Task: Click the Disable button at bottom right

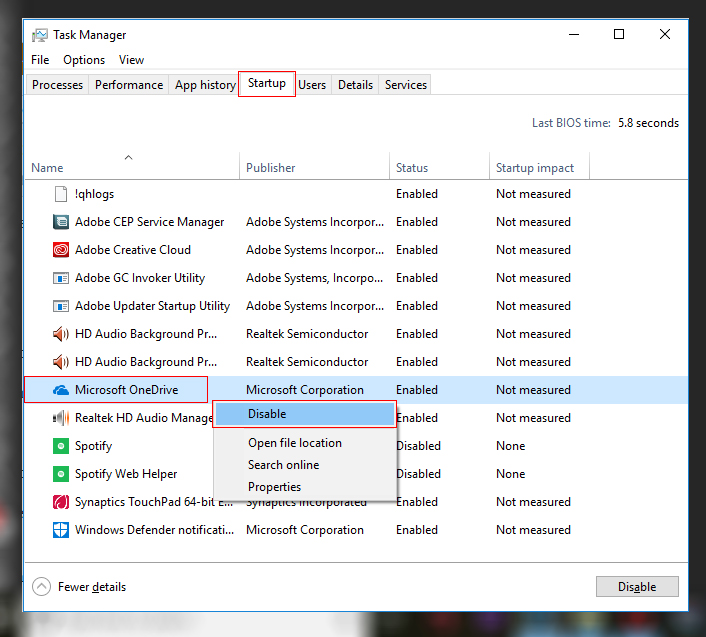Action: 637,587
